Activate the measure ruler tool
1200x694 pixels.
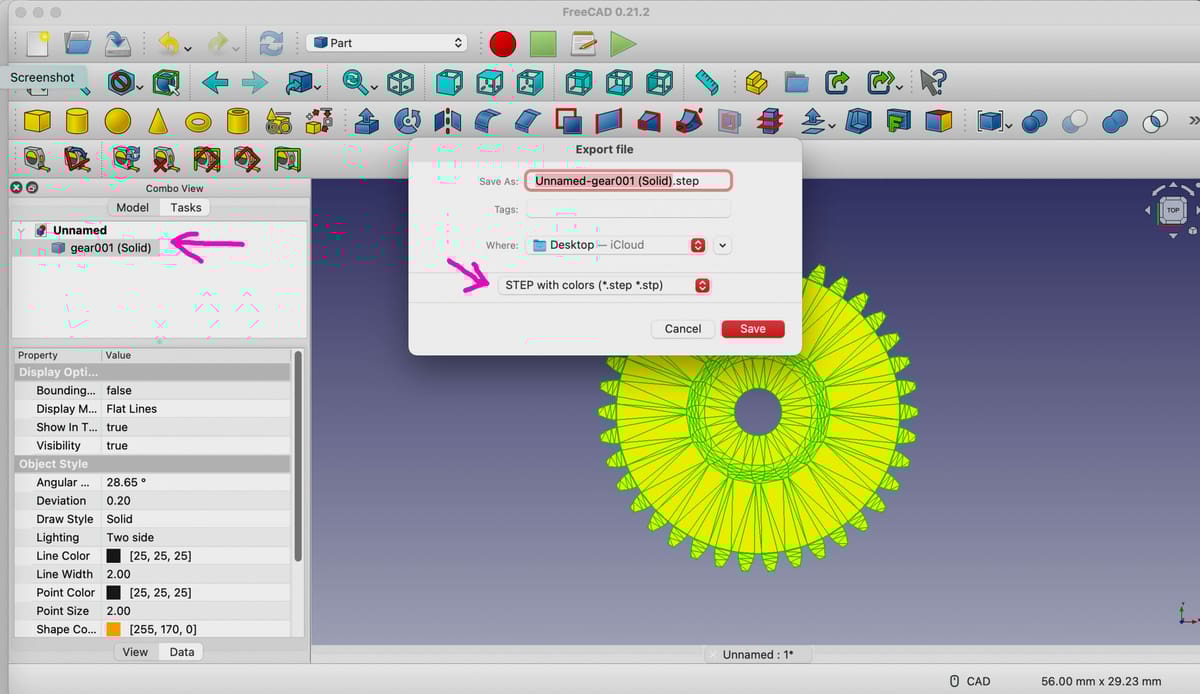tap(707, 82)
